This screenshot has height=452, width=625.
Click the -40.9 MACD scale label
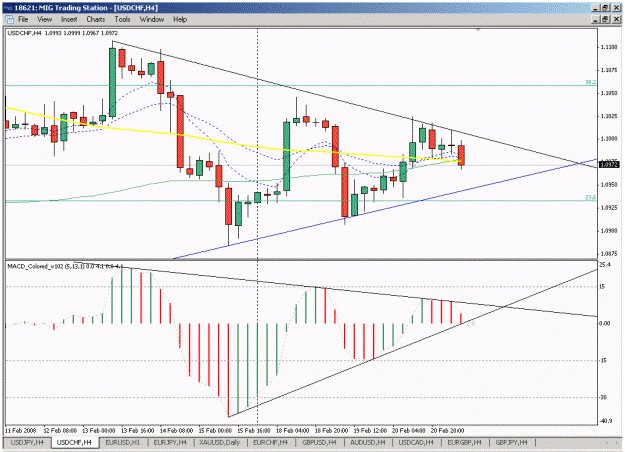point(605,421)
